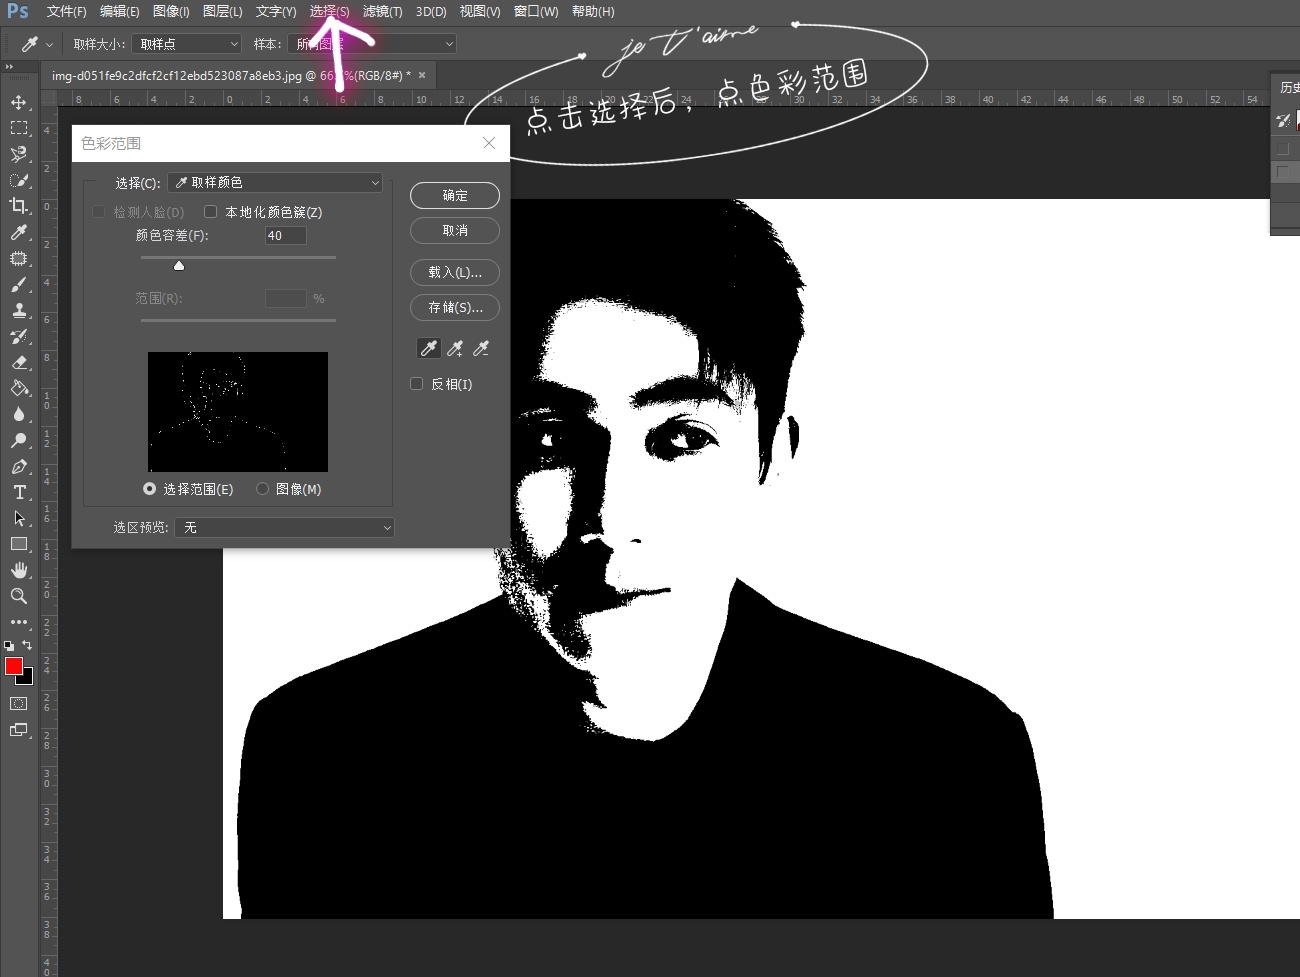1300x977 pixels.
Task: Open the 取样大小 dropdown in options bar
Action: 187,44
